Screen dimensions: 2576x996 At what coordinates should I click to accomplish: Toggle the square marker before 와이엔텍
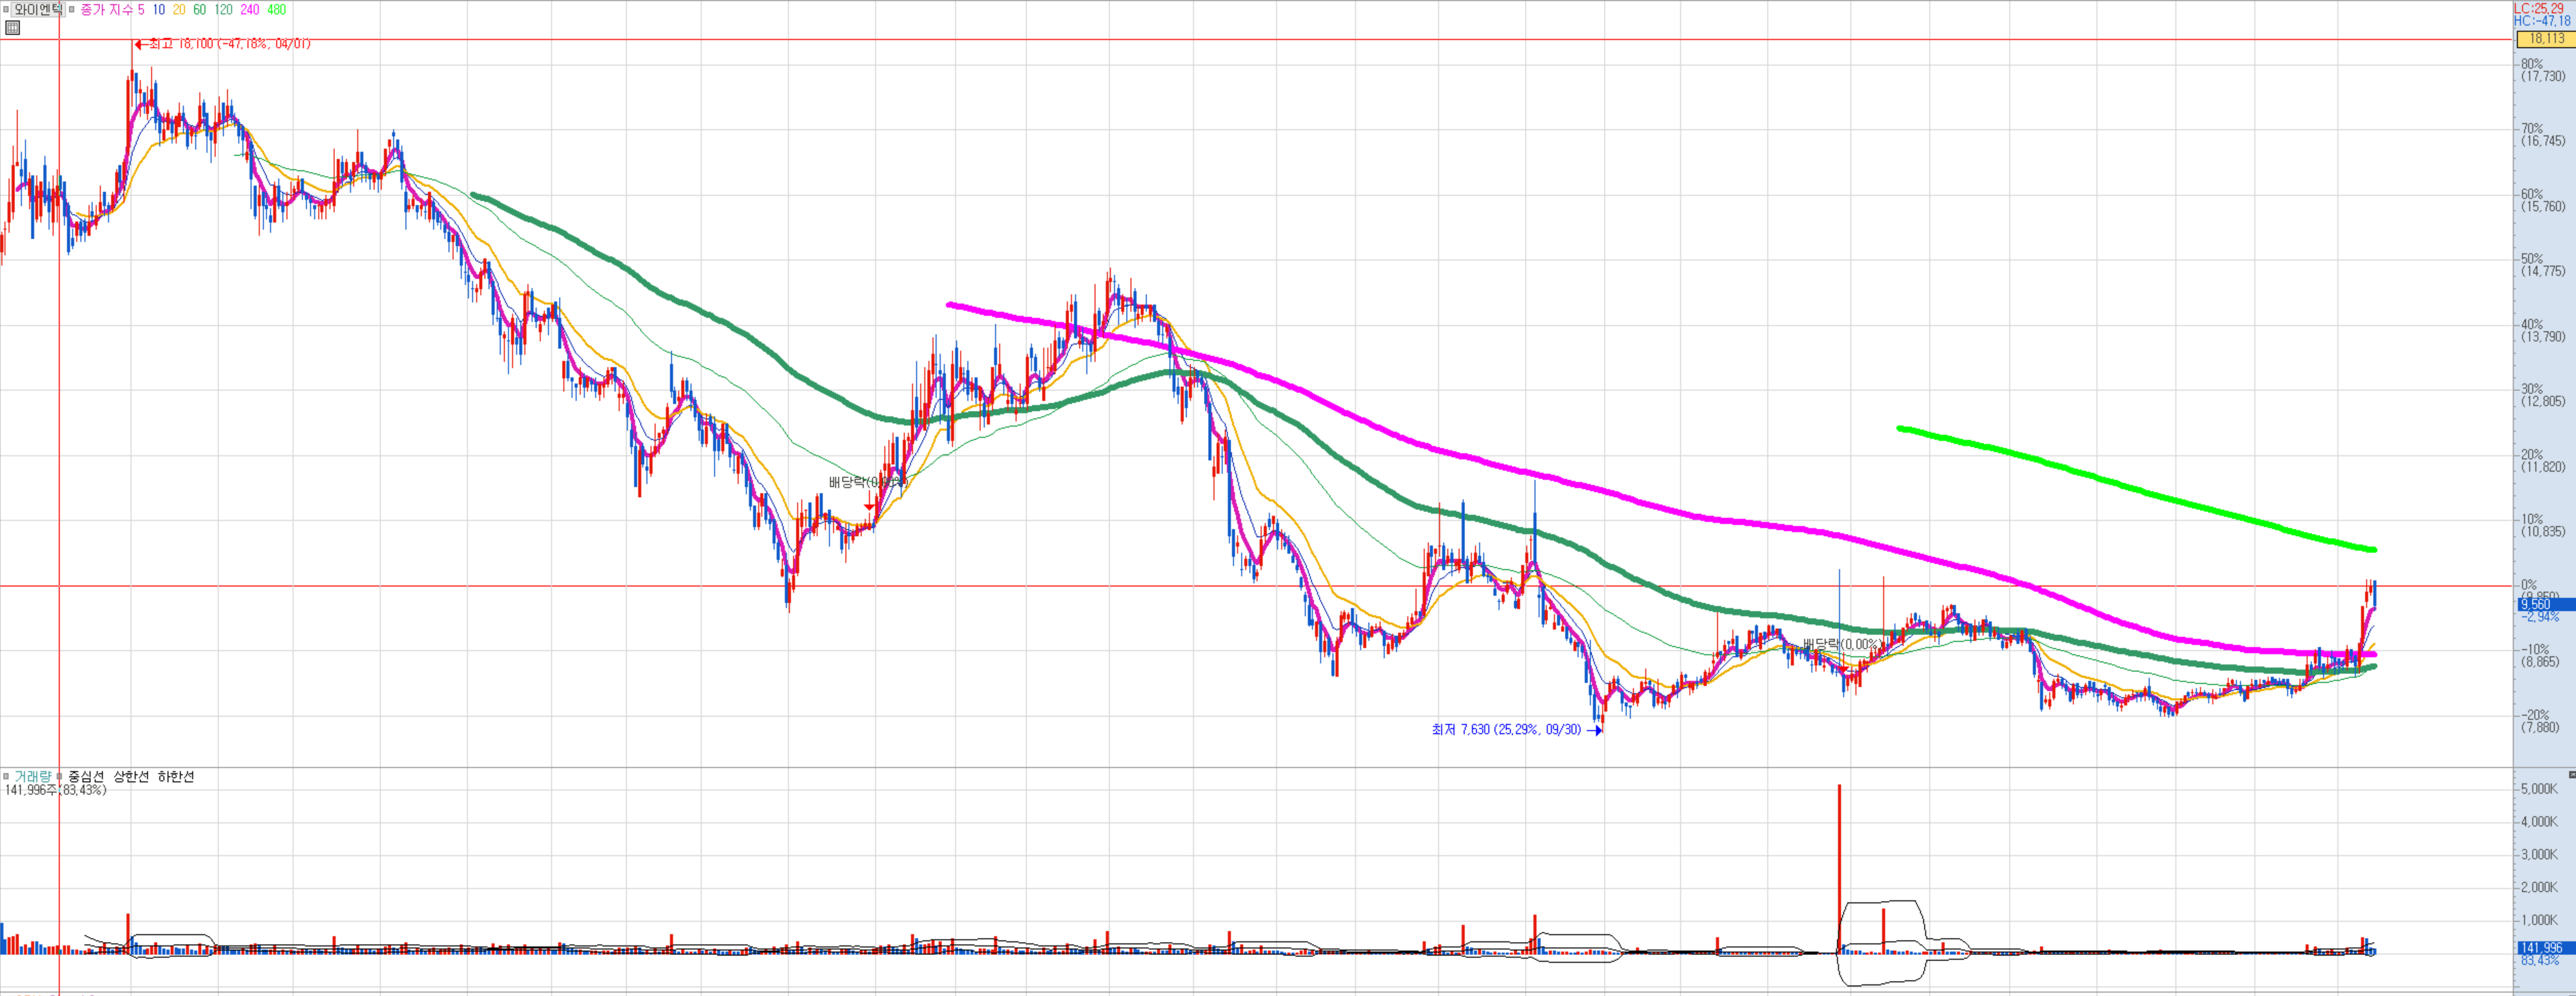6,10
